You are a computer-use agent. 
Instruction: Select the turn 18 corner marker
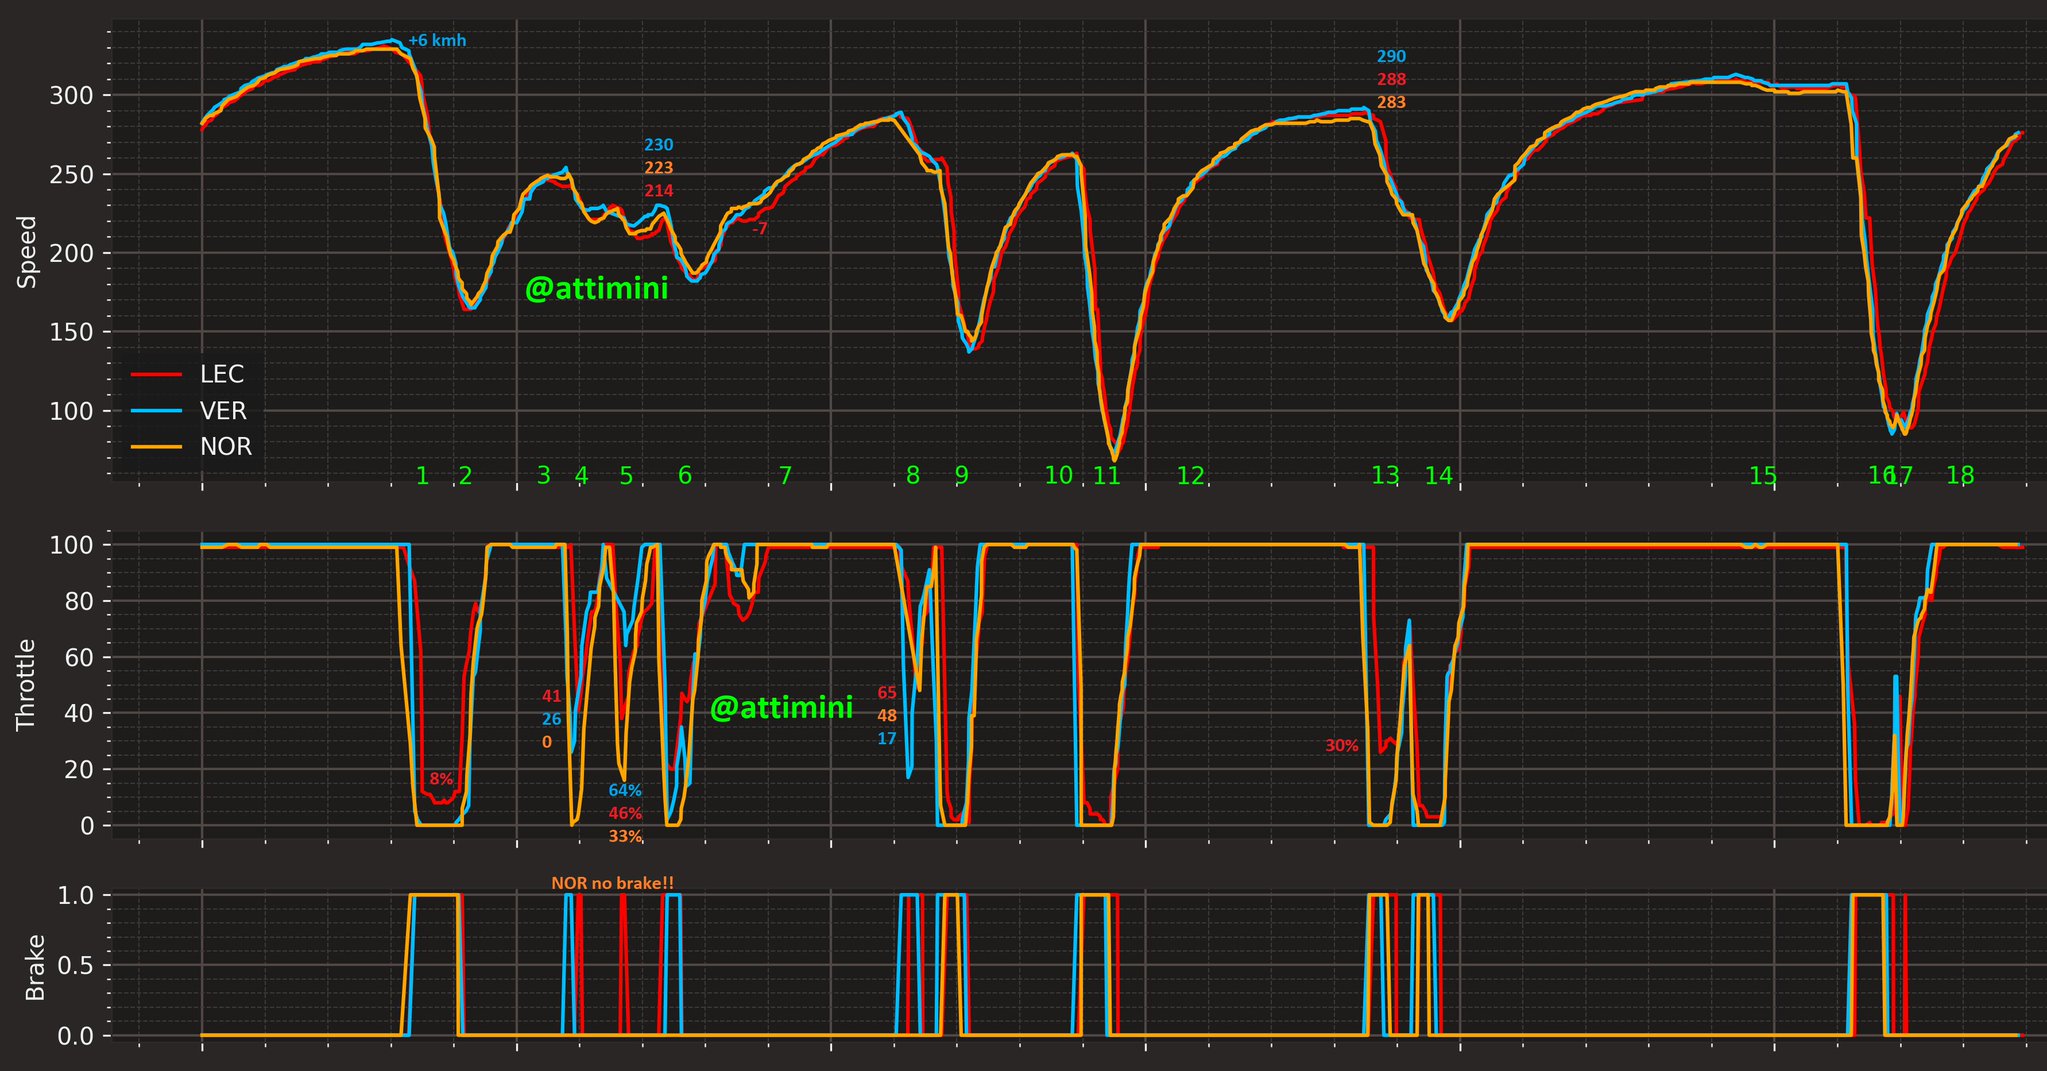tap(1960, 476)
